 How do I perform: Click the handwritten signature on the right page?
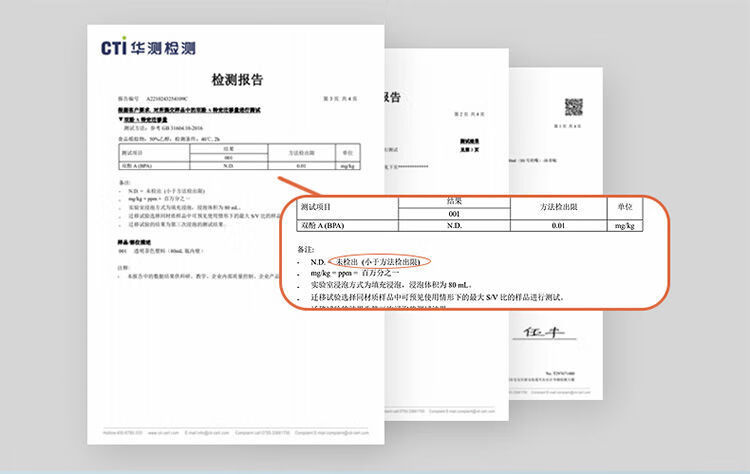point(544,332)
